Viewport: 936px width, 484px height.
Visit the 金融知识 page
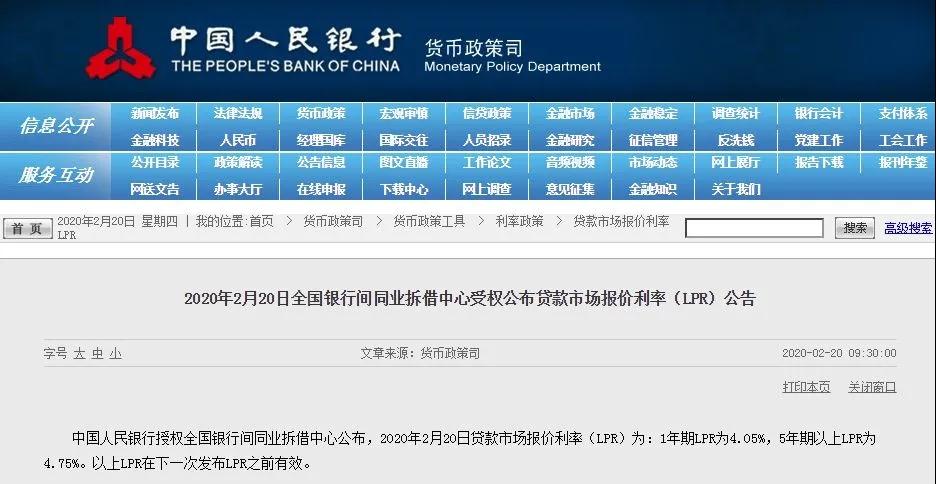coord(653,190)
